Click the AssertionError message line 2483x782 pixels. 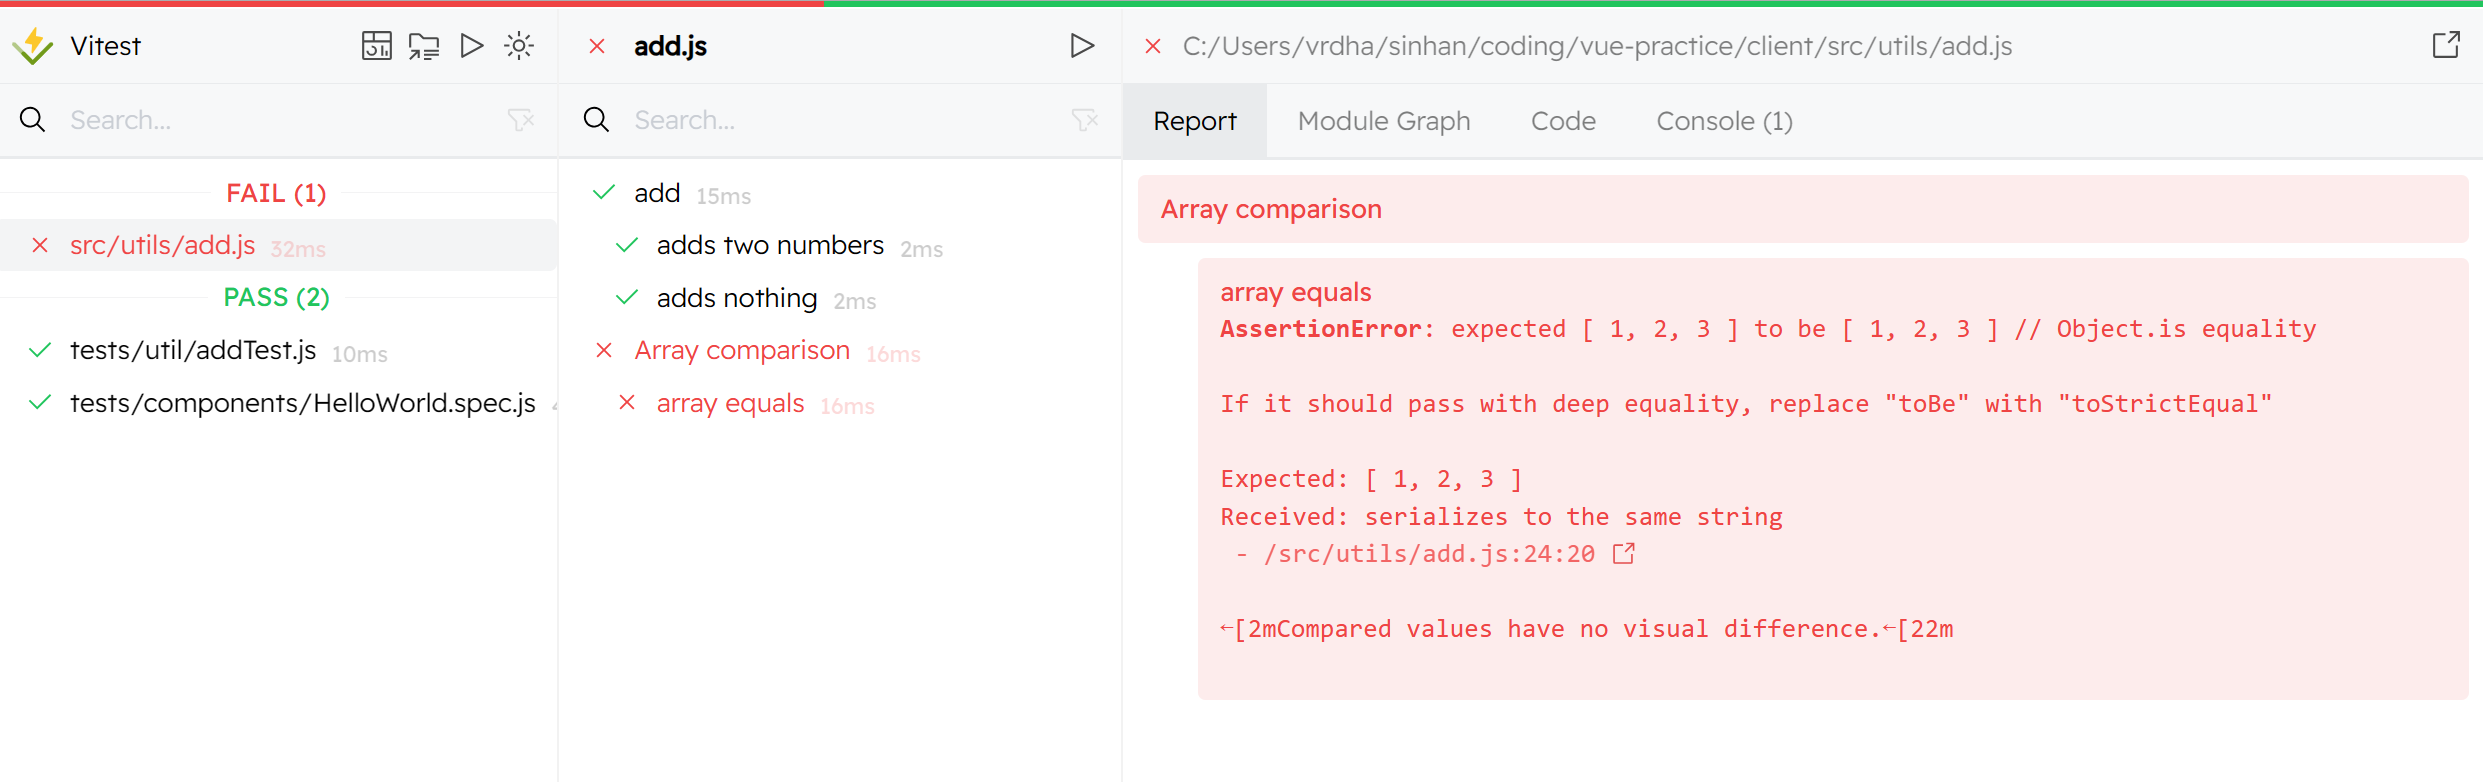(x=1768, y=329)
